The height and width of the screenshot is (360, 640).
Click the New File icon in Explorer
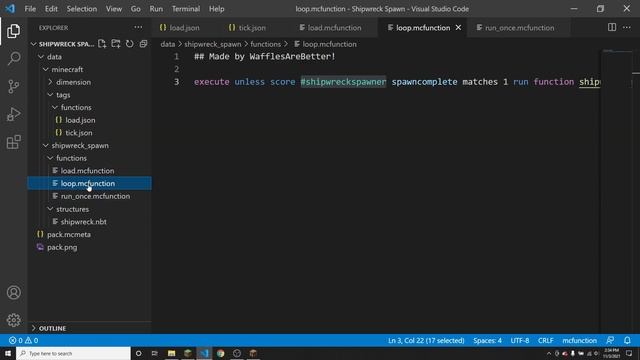tap(102, 44)
